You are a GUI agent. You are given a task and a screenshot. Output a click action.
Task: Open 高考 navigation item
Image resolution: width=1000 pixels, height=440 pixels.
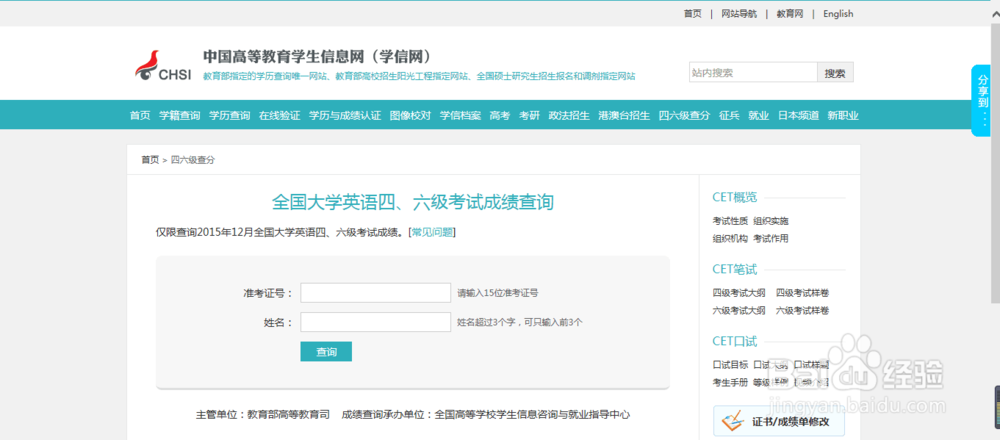click(500, 115)
